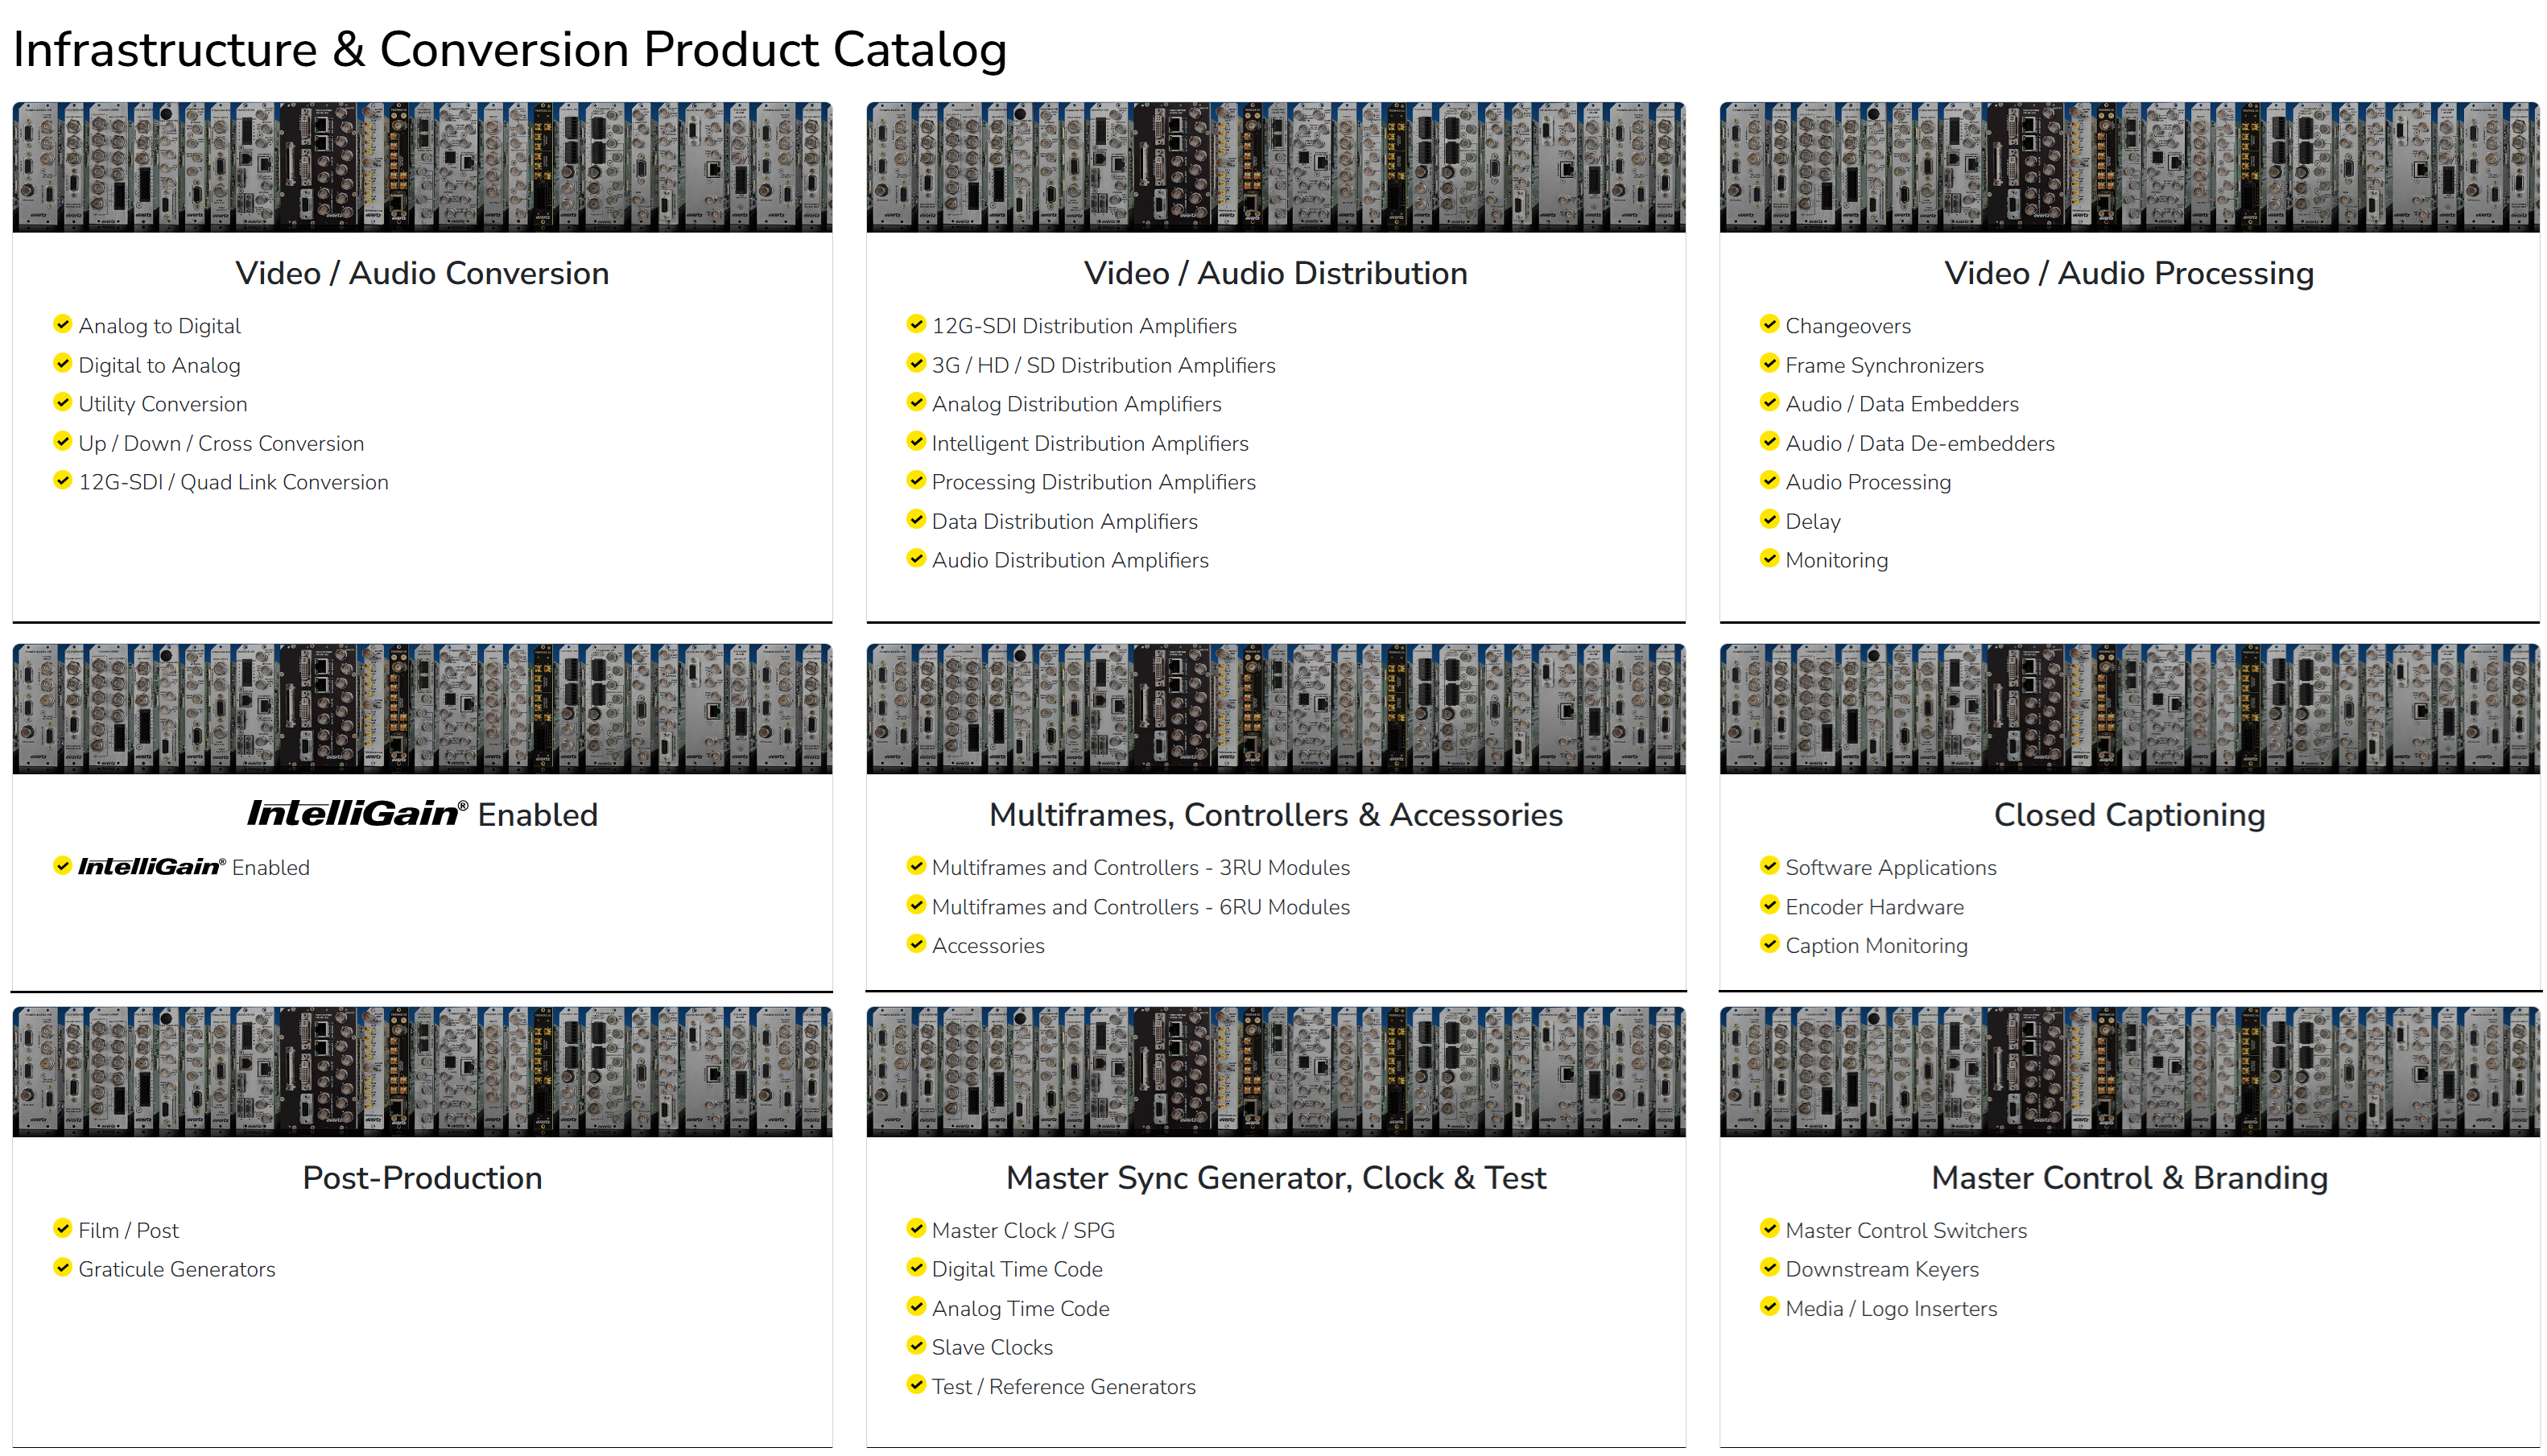2547x1456 pixels.
Task: Click the Video / Audio Conversion banner image
Action: click(422, 167)
